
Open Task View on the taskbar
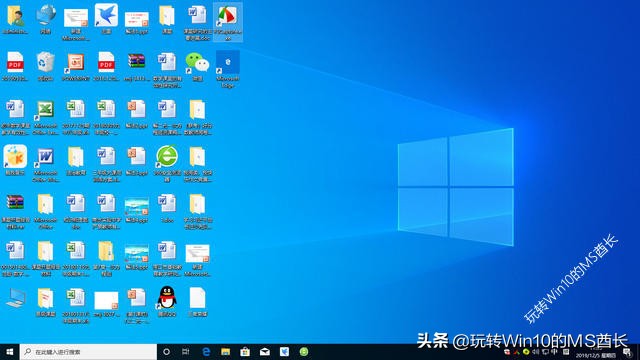(x=186, y=351)
